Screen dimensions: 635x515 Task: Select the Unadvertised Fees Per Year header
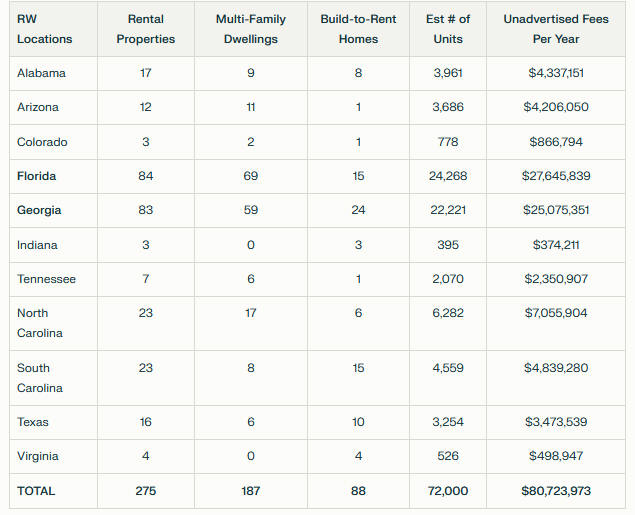[556, 29]
